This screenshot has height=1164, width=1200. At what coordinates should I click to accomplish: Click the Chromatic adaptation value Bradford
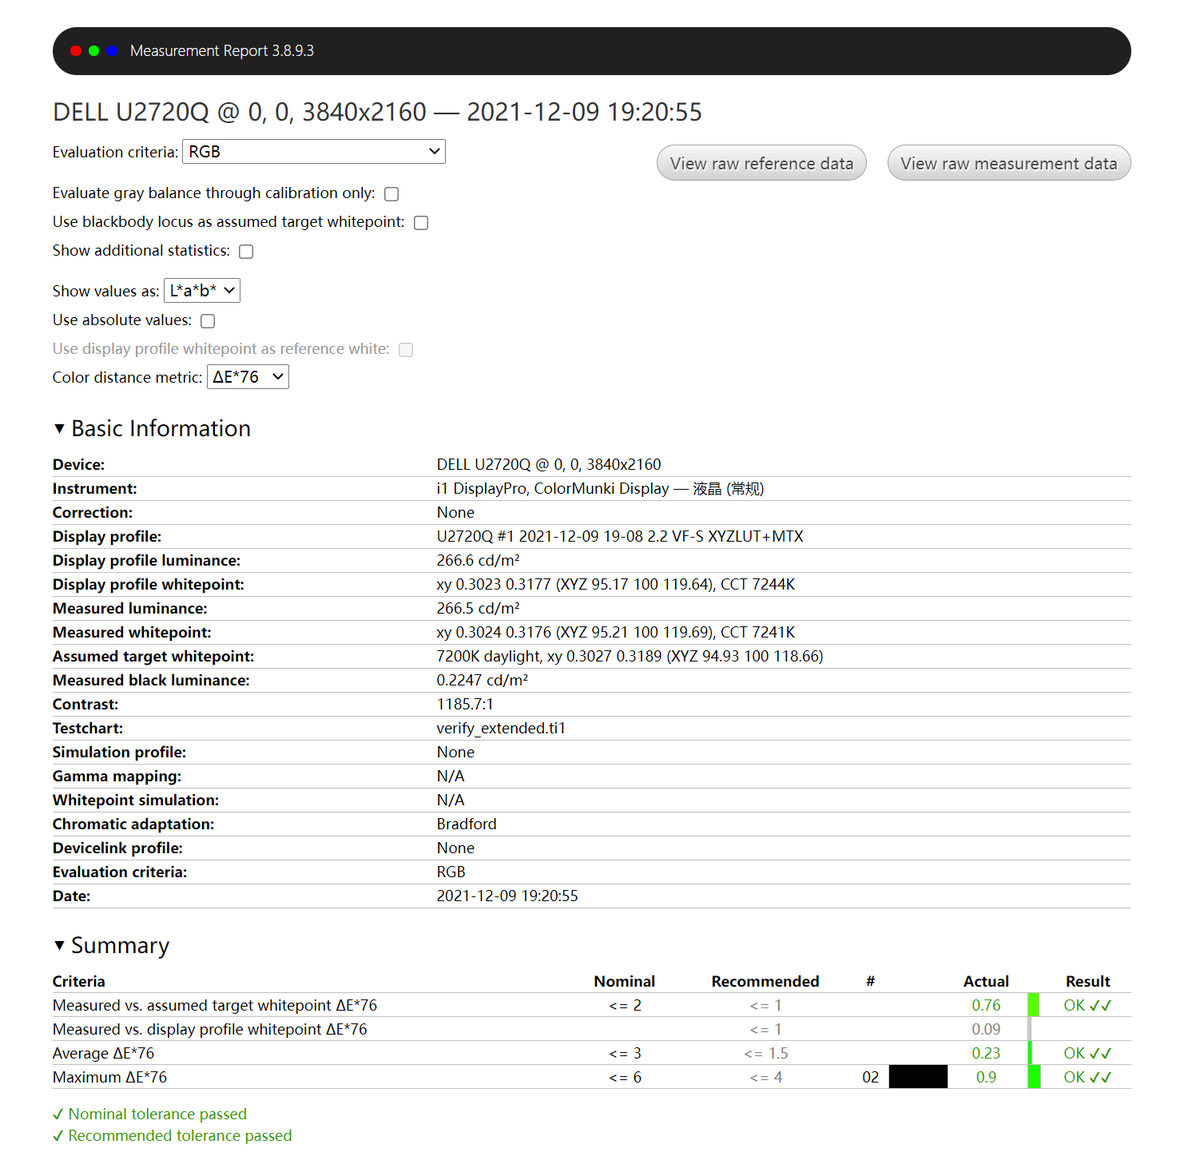pyautogui.click(x=467, y=825)
